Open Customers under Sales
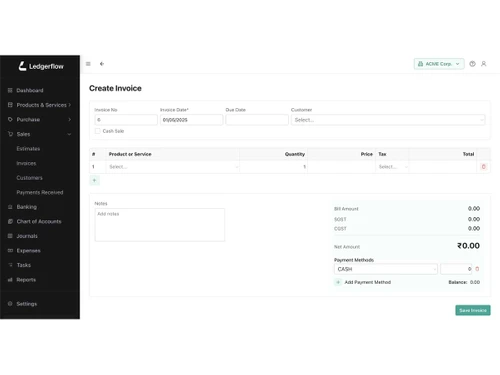This screenshot has width=500, height=375. click(29, 178)
